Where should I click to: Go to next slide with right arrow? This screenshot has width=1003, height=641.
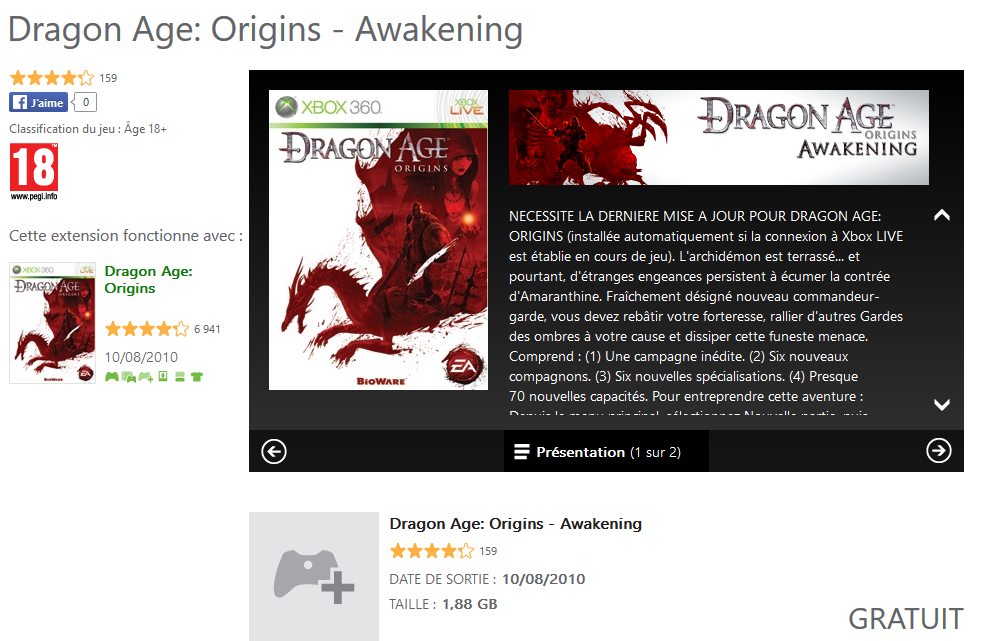[938, 450]
